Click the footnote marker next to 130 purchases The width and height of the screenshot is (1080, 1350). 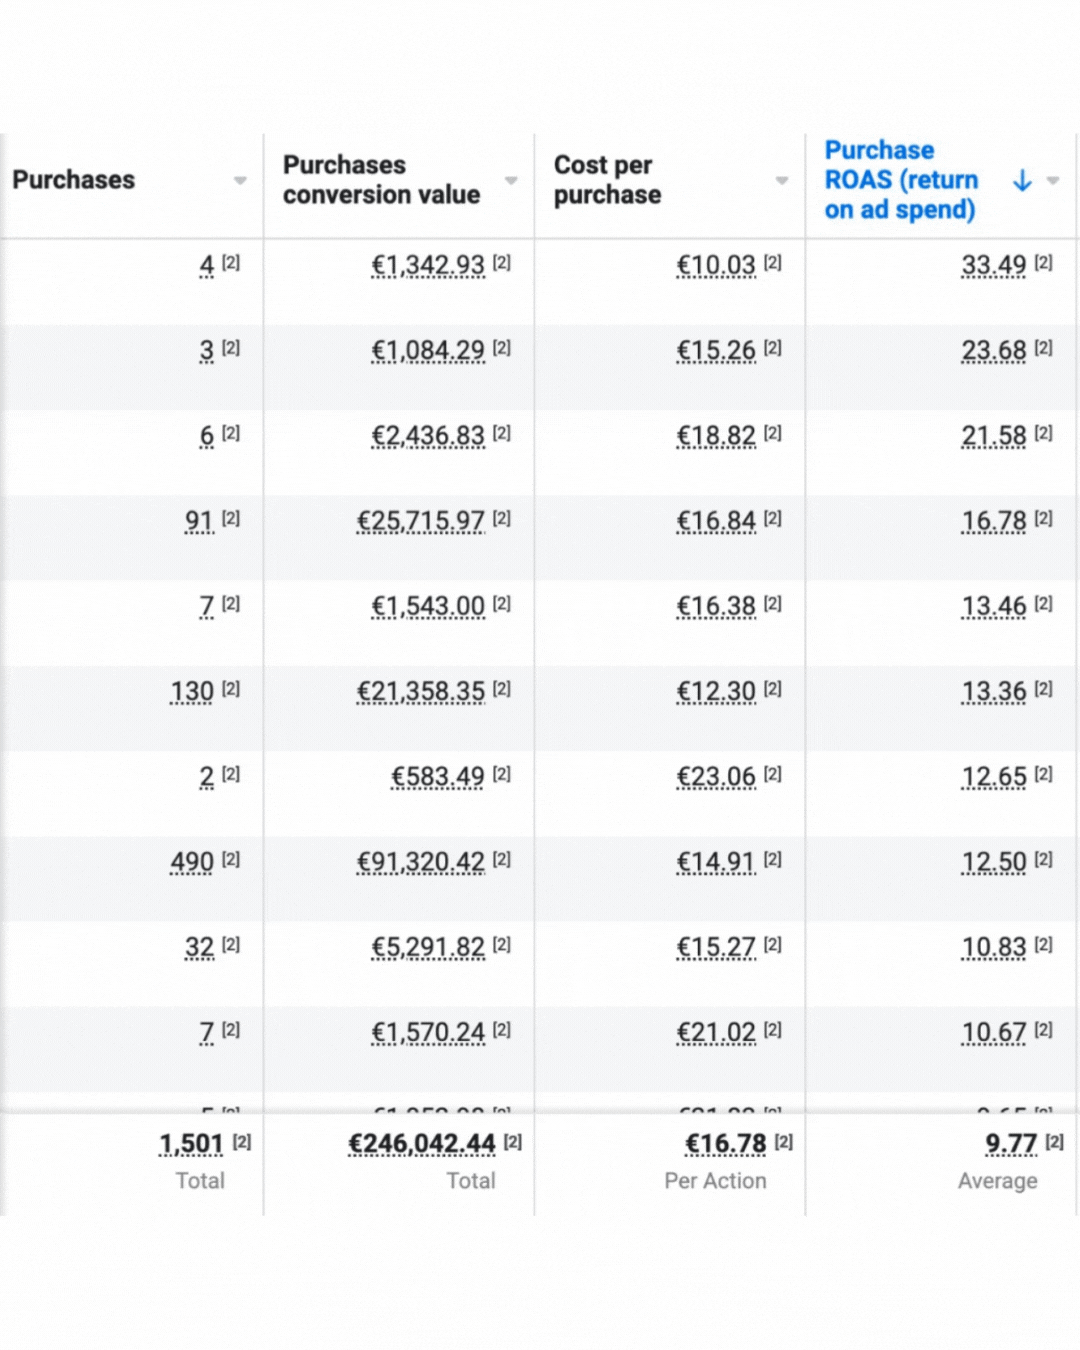point(231,689)
